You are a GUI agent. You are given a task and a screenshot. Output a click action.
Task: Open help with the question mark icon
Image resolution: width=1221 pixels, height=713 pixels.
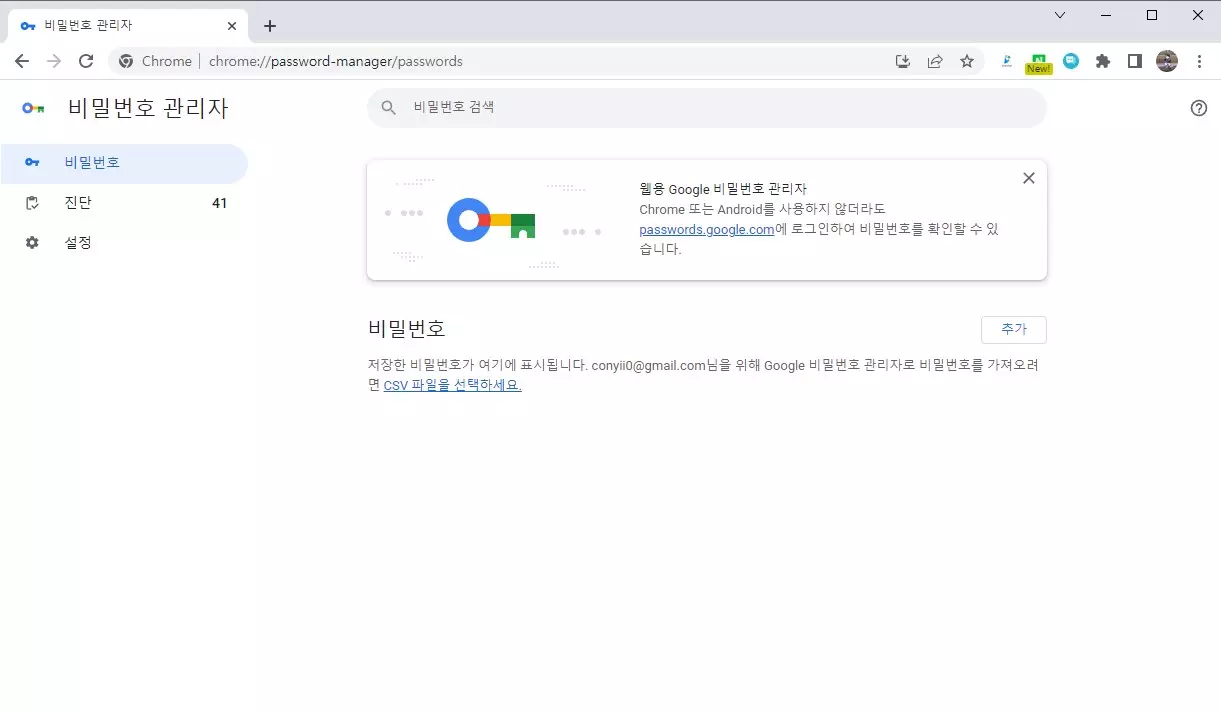pyautogui.click(x=1199, y=108)
